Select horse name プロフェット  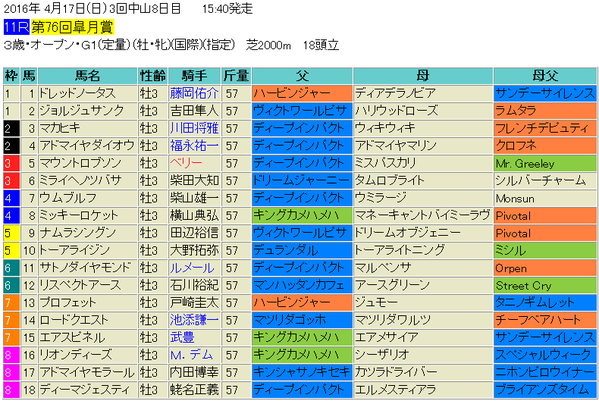click(x=68, y=303)
